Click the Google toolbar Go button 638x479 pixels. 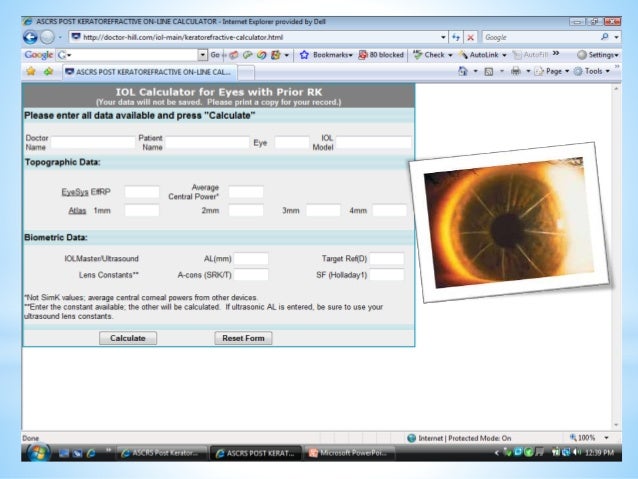pos(215,55)
